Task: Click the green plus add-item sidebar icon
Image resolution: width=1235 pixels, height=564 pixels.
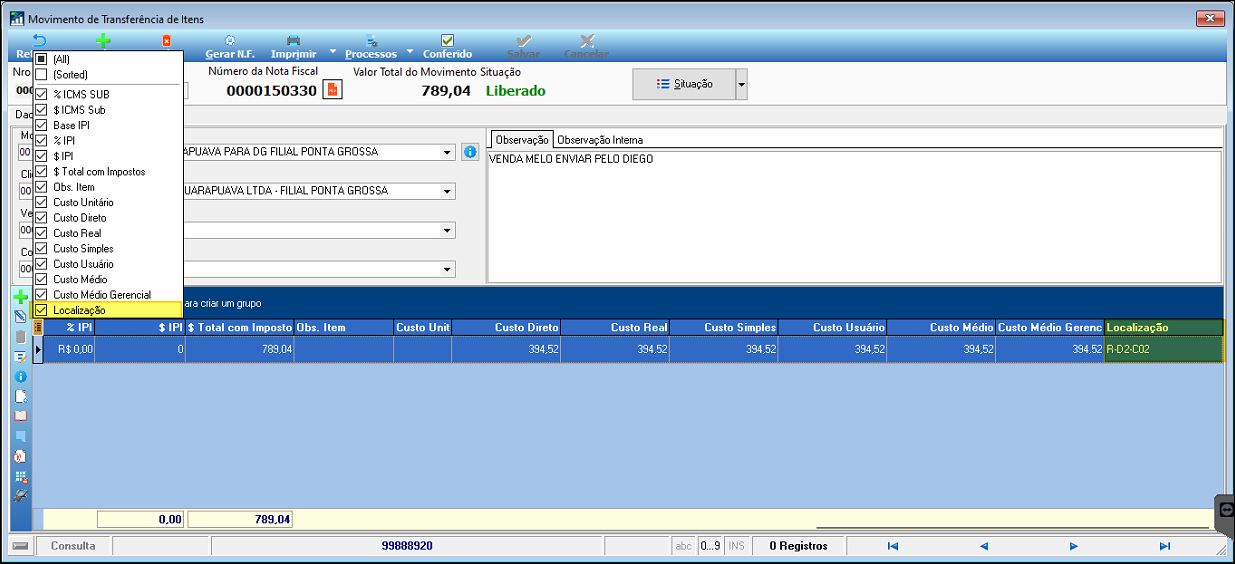Action: [x=20, y=297]
